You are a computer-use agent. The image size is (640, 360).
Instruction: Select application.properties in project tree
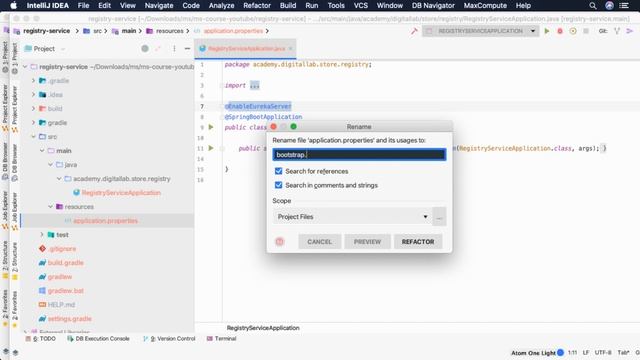[x=105, y=221]
